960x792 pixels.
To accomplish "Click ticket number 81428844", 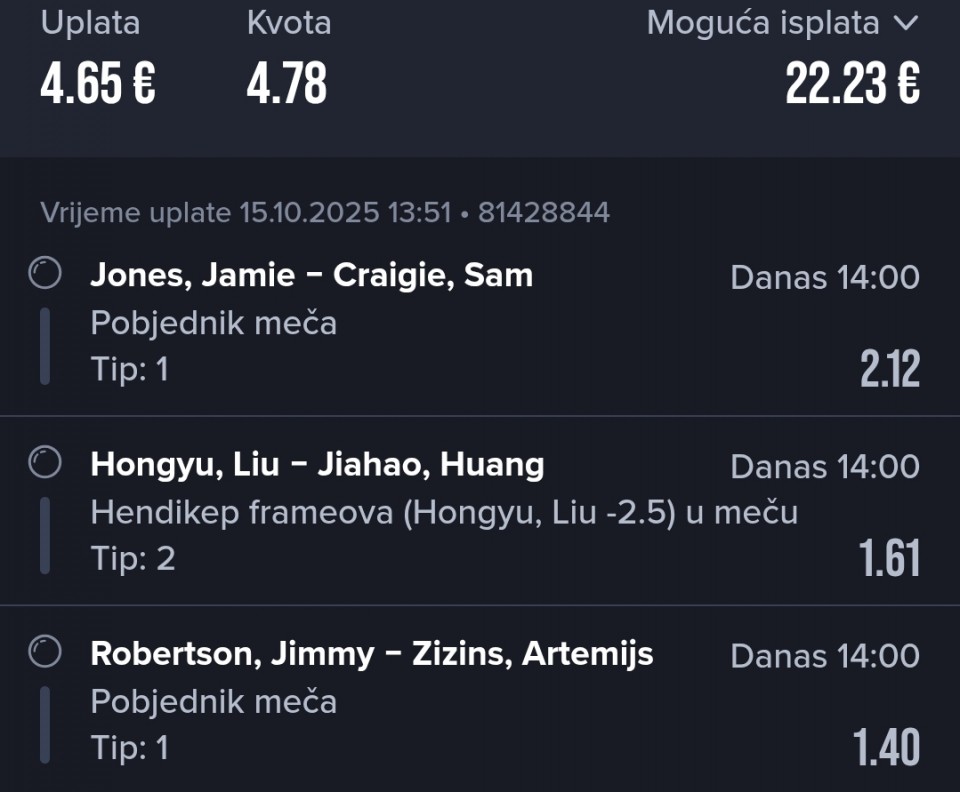I will click(x=543, y=212).
